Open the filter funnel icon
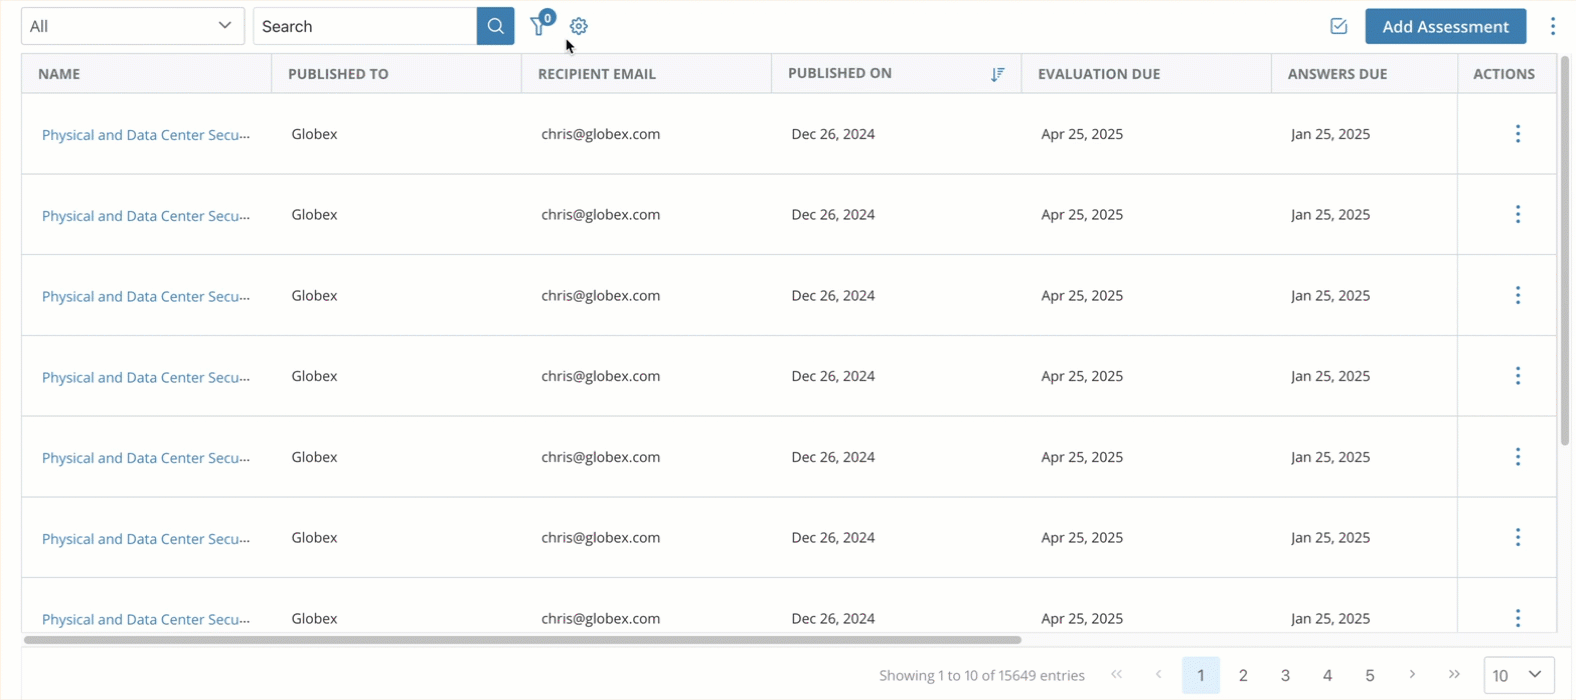The image size is (1576, 700). tap(539, 26)
